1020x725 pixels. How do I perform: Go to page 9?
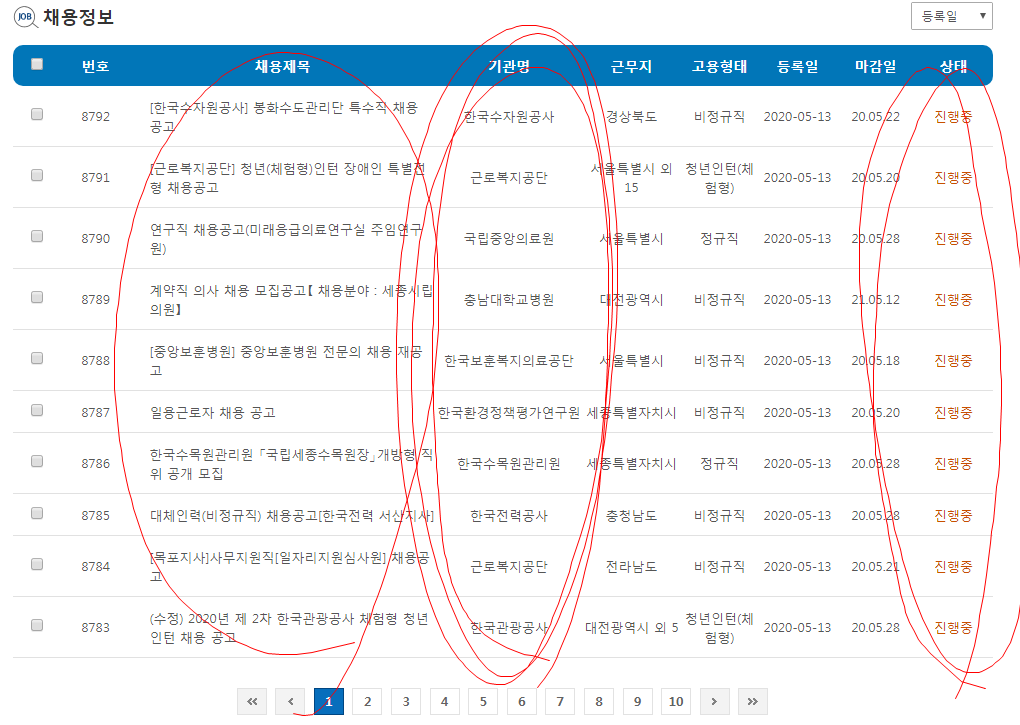(x=637, y=702)
